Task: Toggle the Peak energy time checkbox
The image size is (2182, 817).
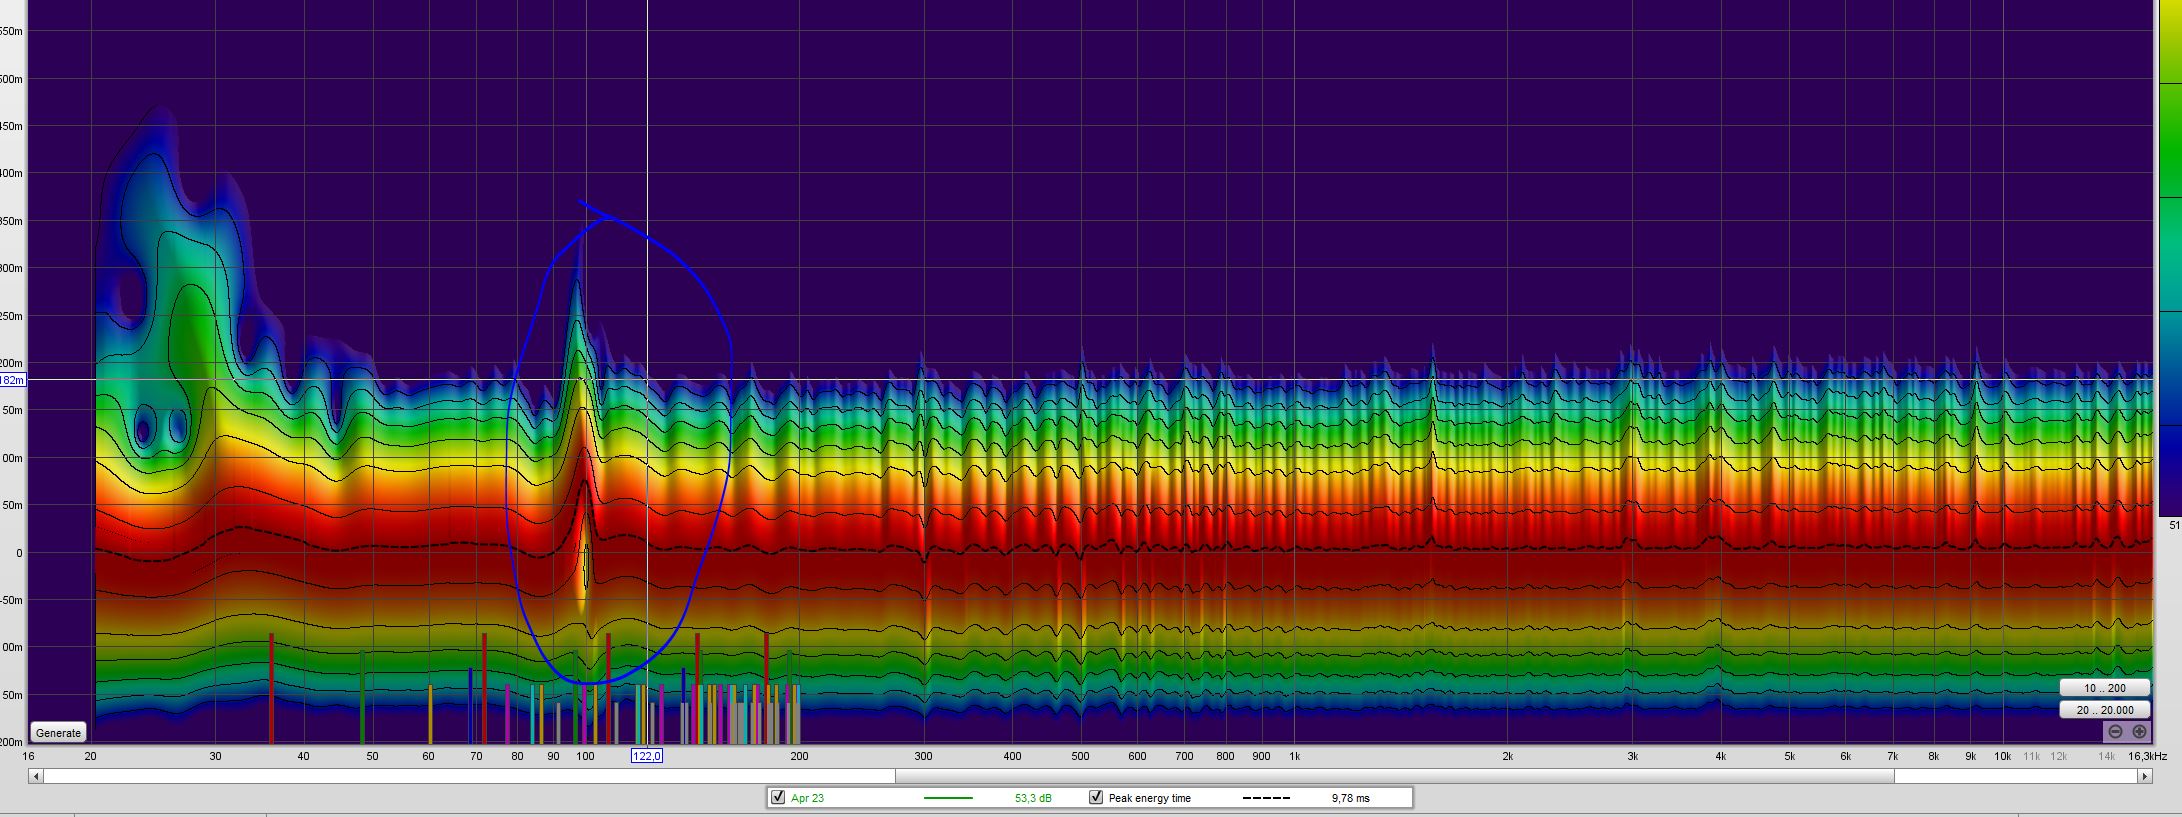Action: pyautogui.click(x=1096, y=798)
